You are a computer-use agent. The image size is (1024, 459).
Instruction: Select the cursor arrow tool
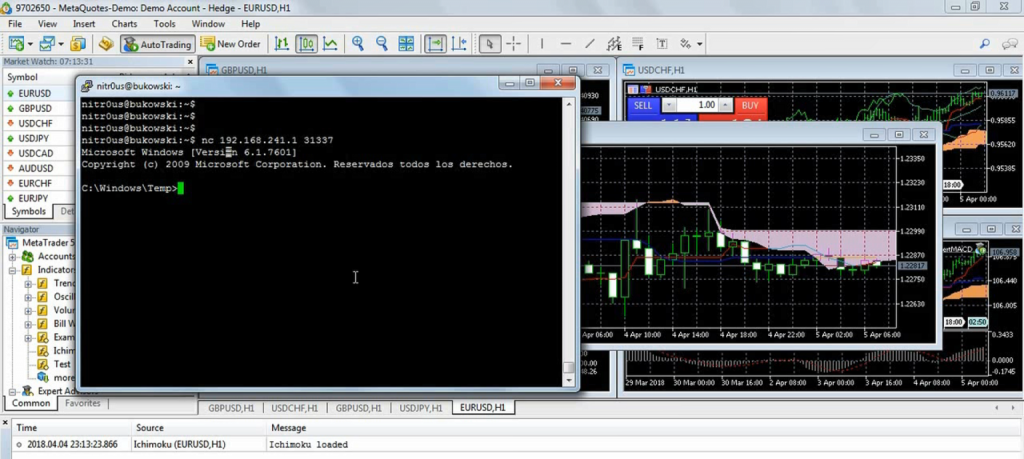pos(490,44)
